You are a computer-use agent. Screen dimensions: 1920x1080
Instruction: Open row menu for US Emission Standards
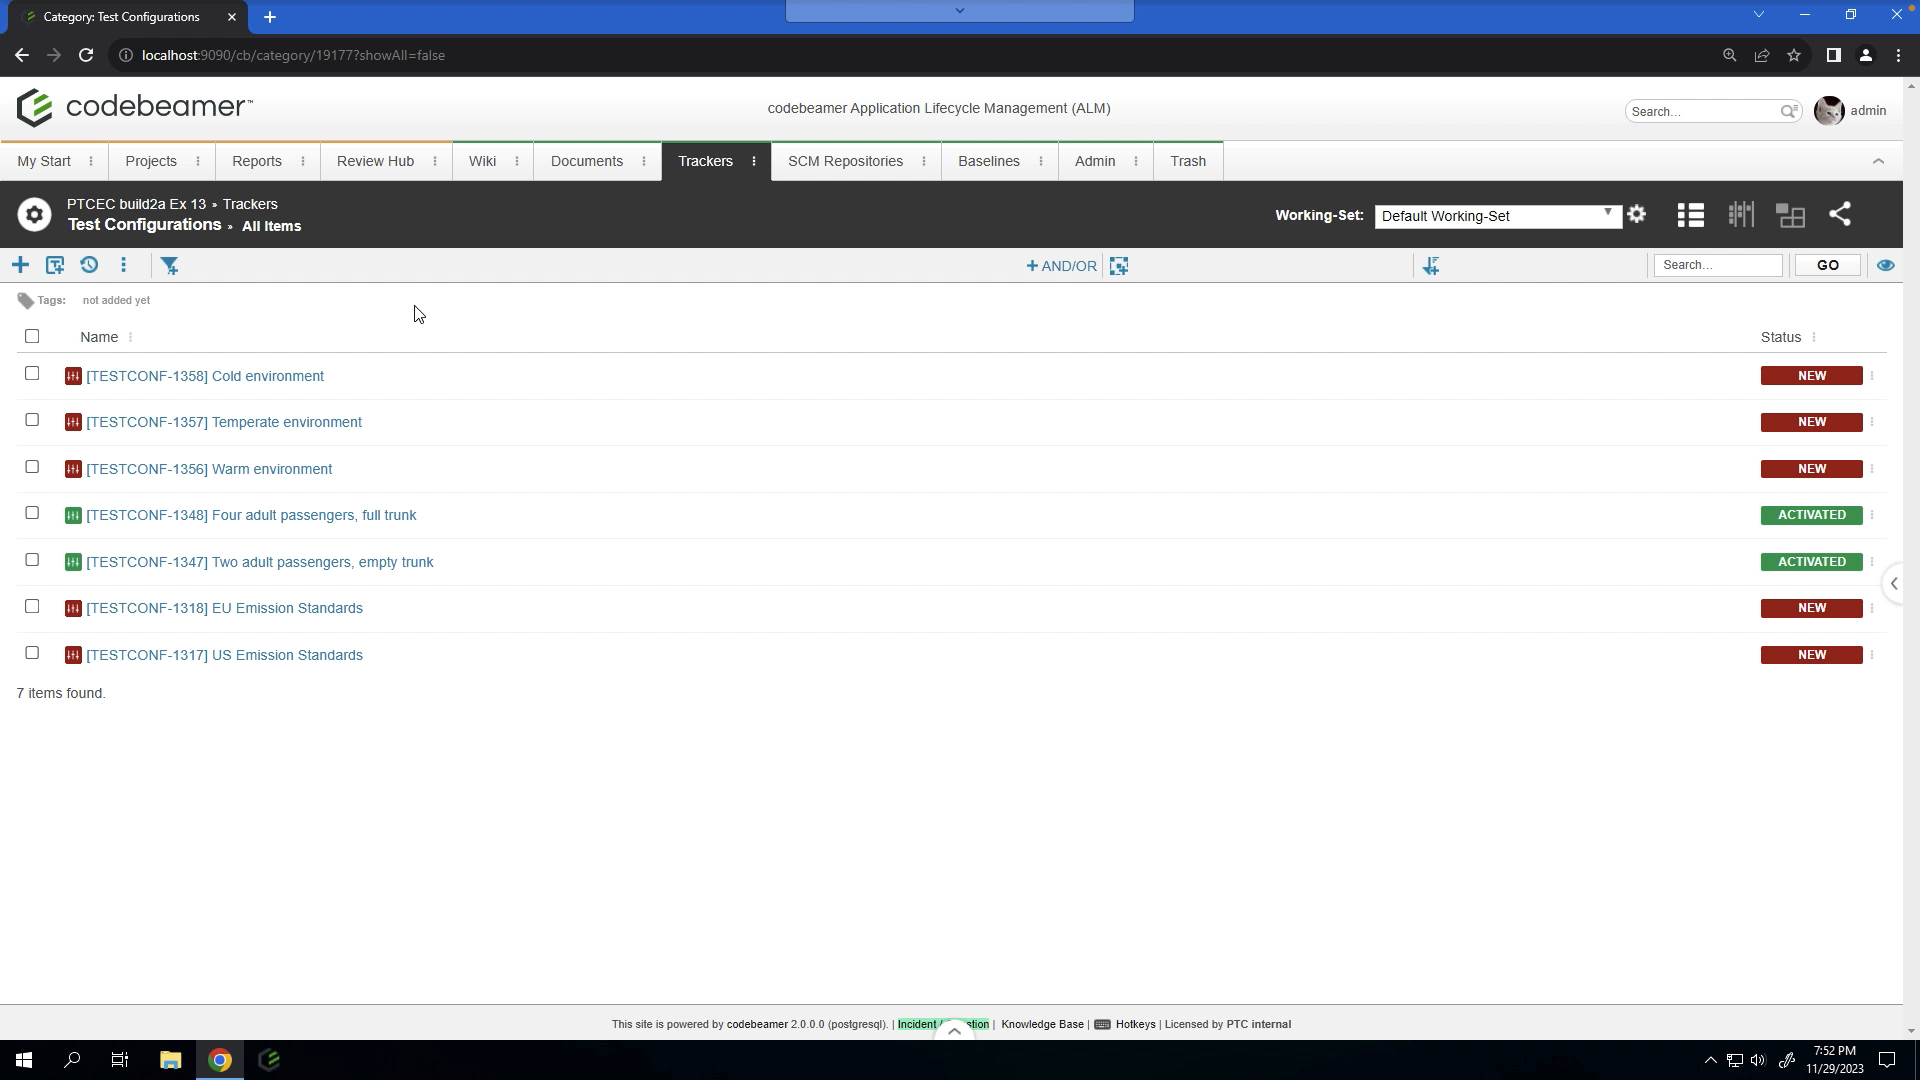coord(1872,655)
